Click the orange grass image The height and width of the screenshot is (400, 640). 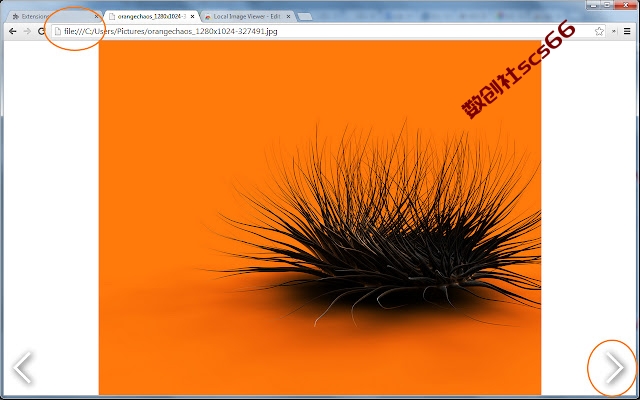point(320,218)
